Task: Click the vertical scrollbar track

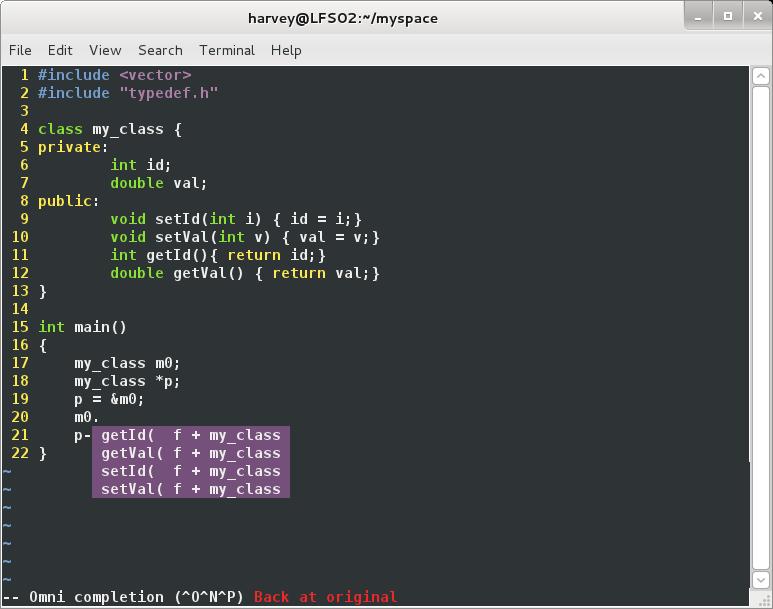Action: tap(760, 328)
